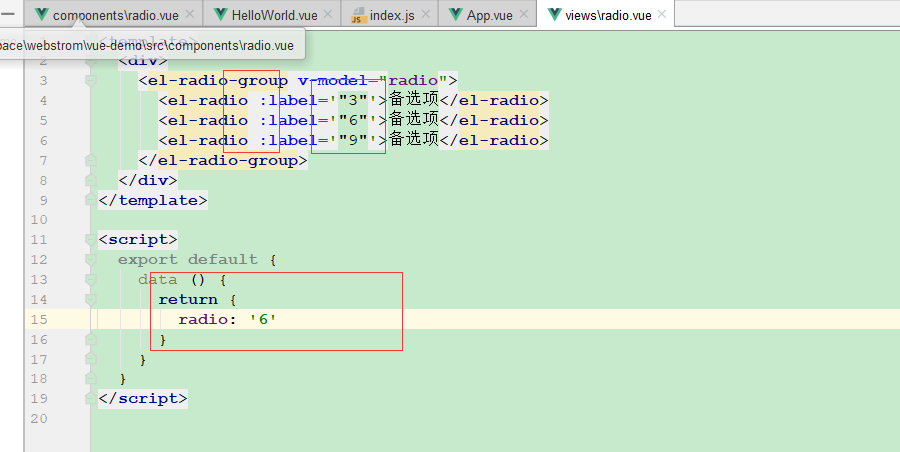Click the closing </el-radio-group> tag
This screenshot has width=900, height=452.
pos(223,160)
